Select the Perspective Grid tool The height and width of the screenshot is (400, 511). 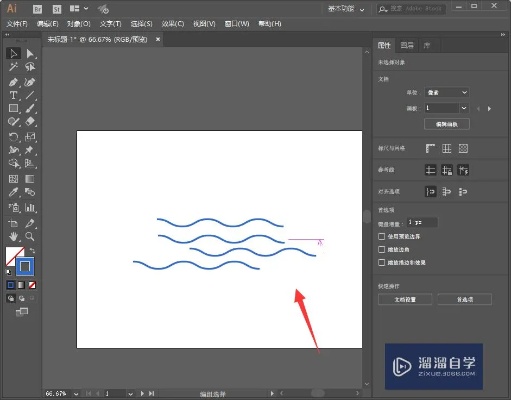[30, 163]
